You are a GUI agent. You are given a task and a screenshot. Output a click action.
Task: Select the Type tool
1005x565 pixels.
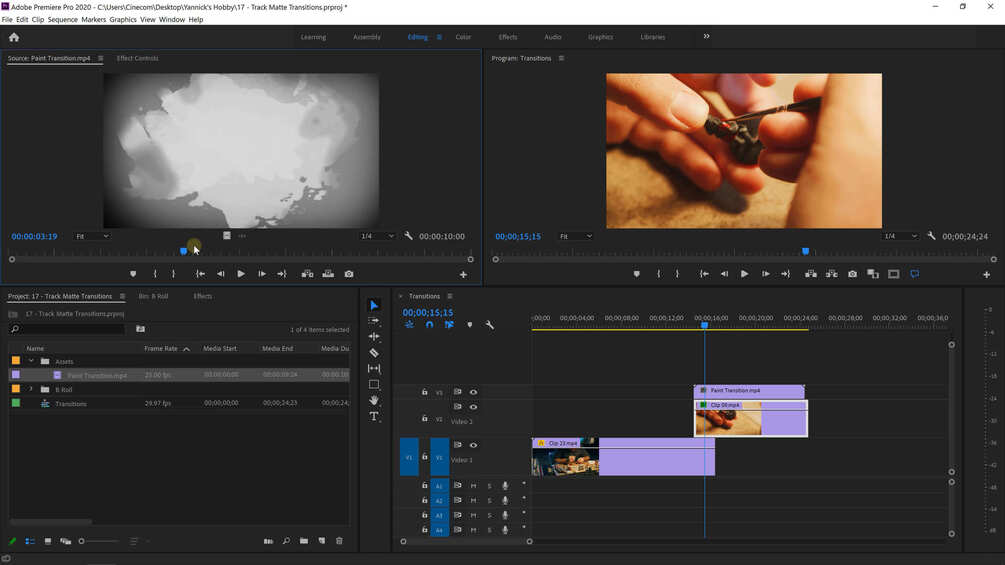pyautogui.click(x=374, y=416)
